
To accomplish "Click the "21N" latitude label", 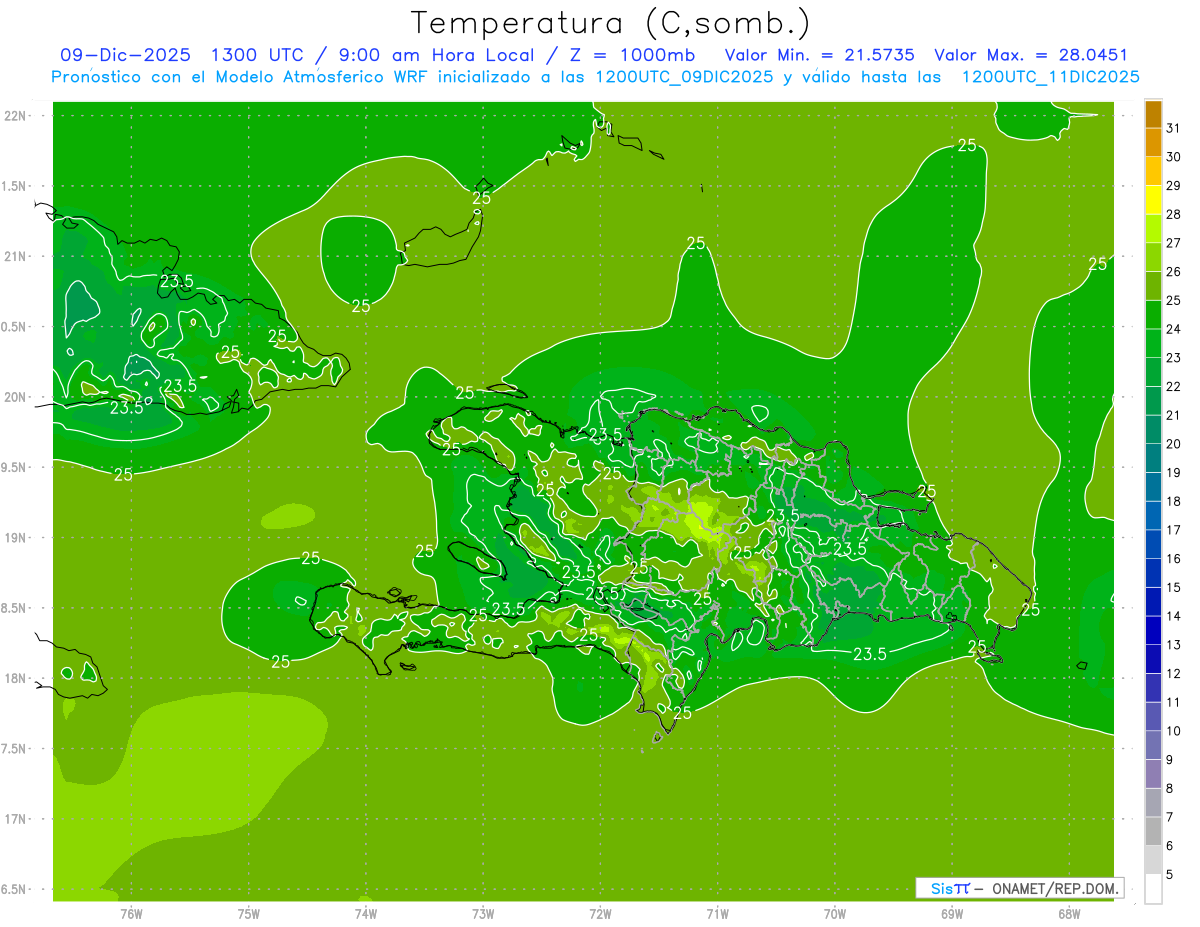I will [x=16, y=256].
